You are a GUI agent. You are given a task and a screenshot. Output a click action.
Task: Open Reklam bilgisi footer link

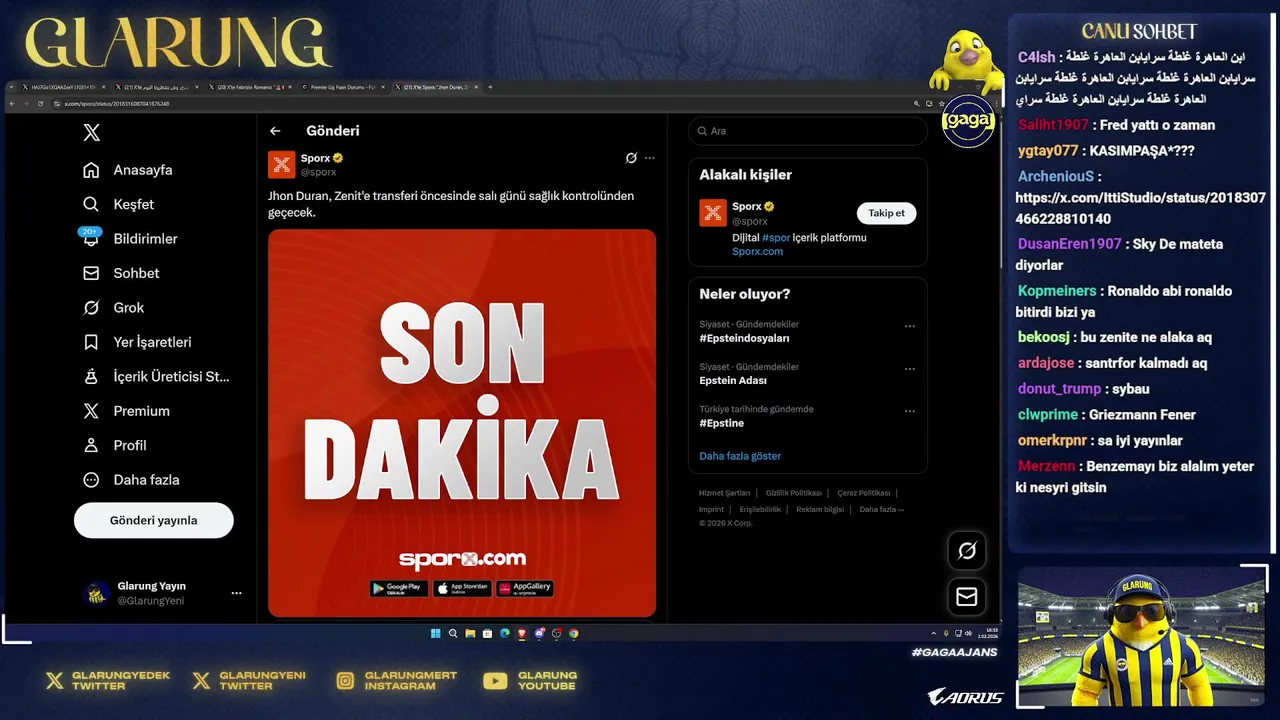point(820,509)
